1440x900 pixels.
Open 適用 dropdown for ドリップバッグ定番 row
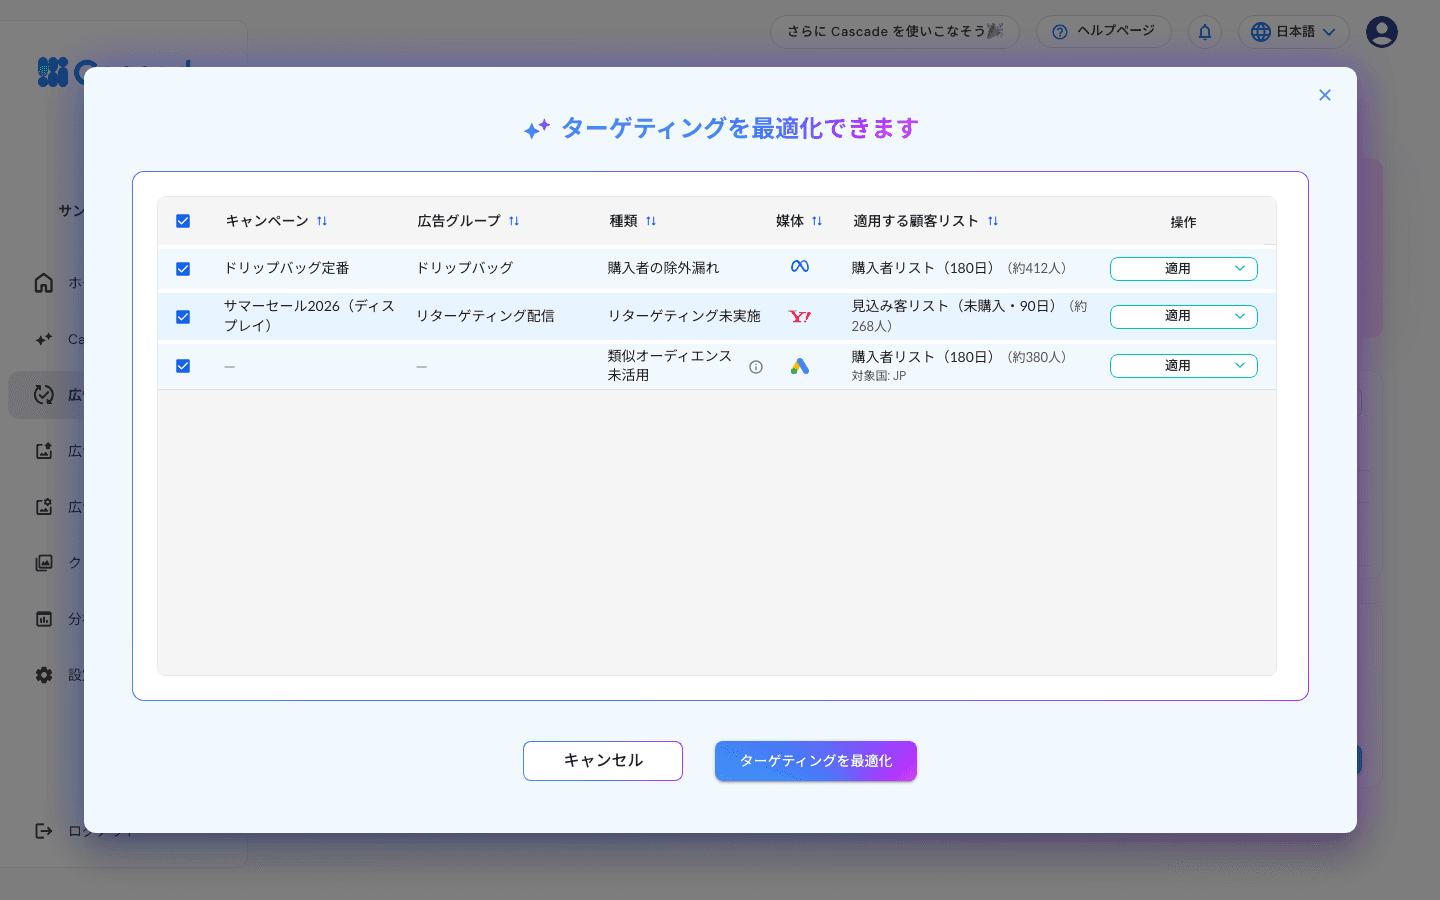click(1184, 269)
